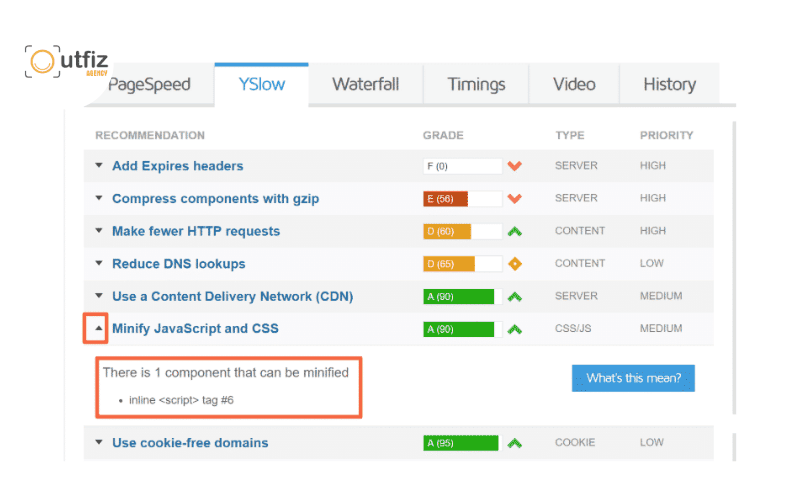
Task: Click 'There is 1 component that can be minified'
Action: [x=226, y=372]
